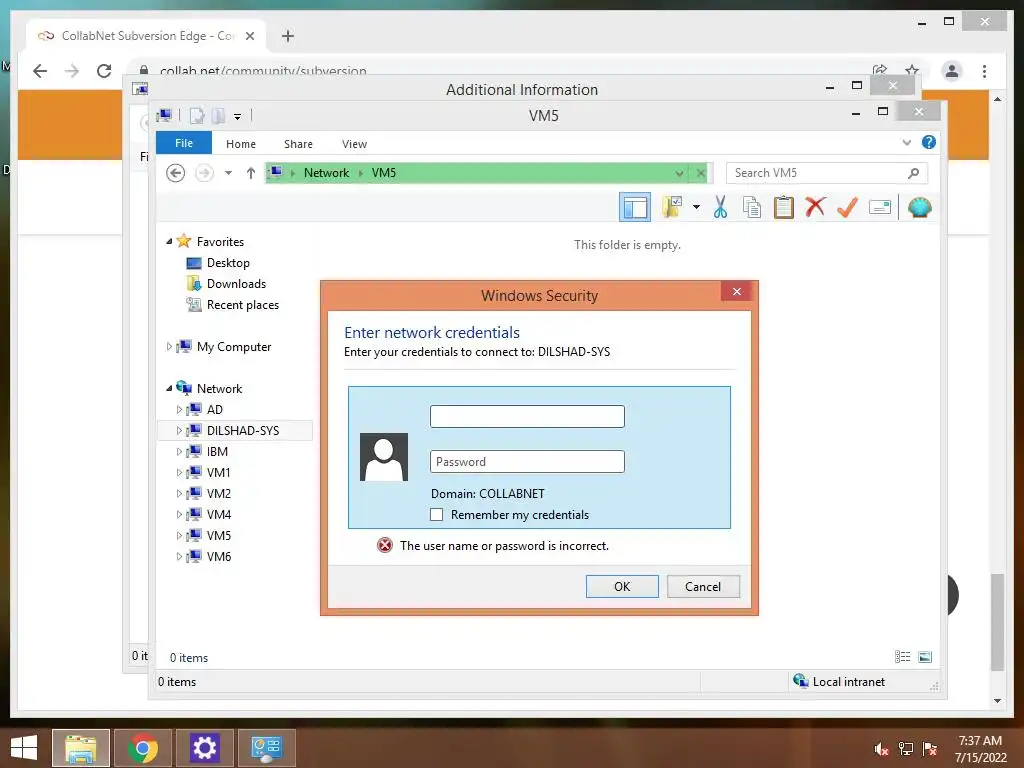Viewport: 1024px width, 768px height.
Task: Expand the ribbon with chevron arrow
Action: click(x=906, y=142)
